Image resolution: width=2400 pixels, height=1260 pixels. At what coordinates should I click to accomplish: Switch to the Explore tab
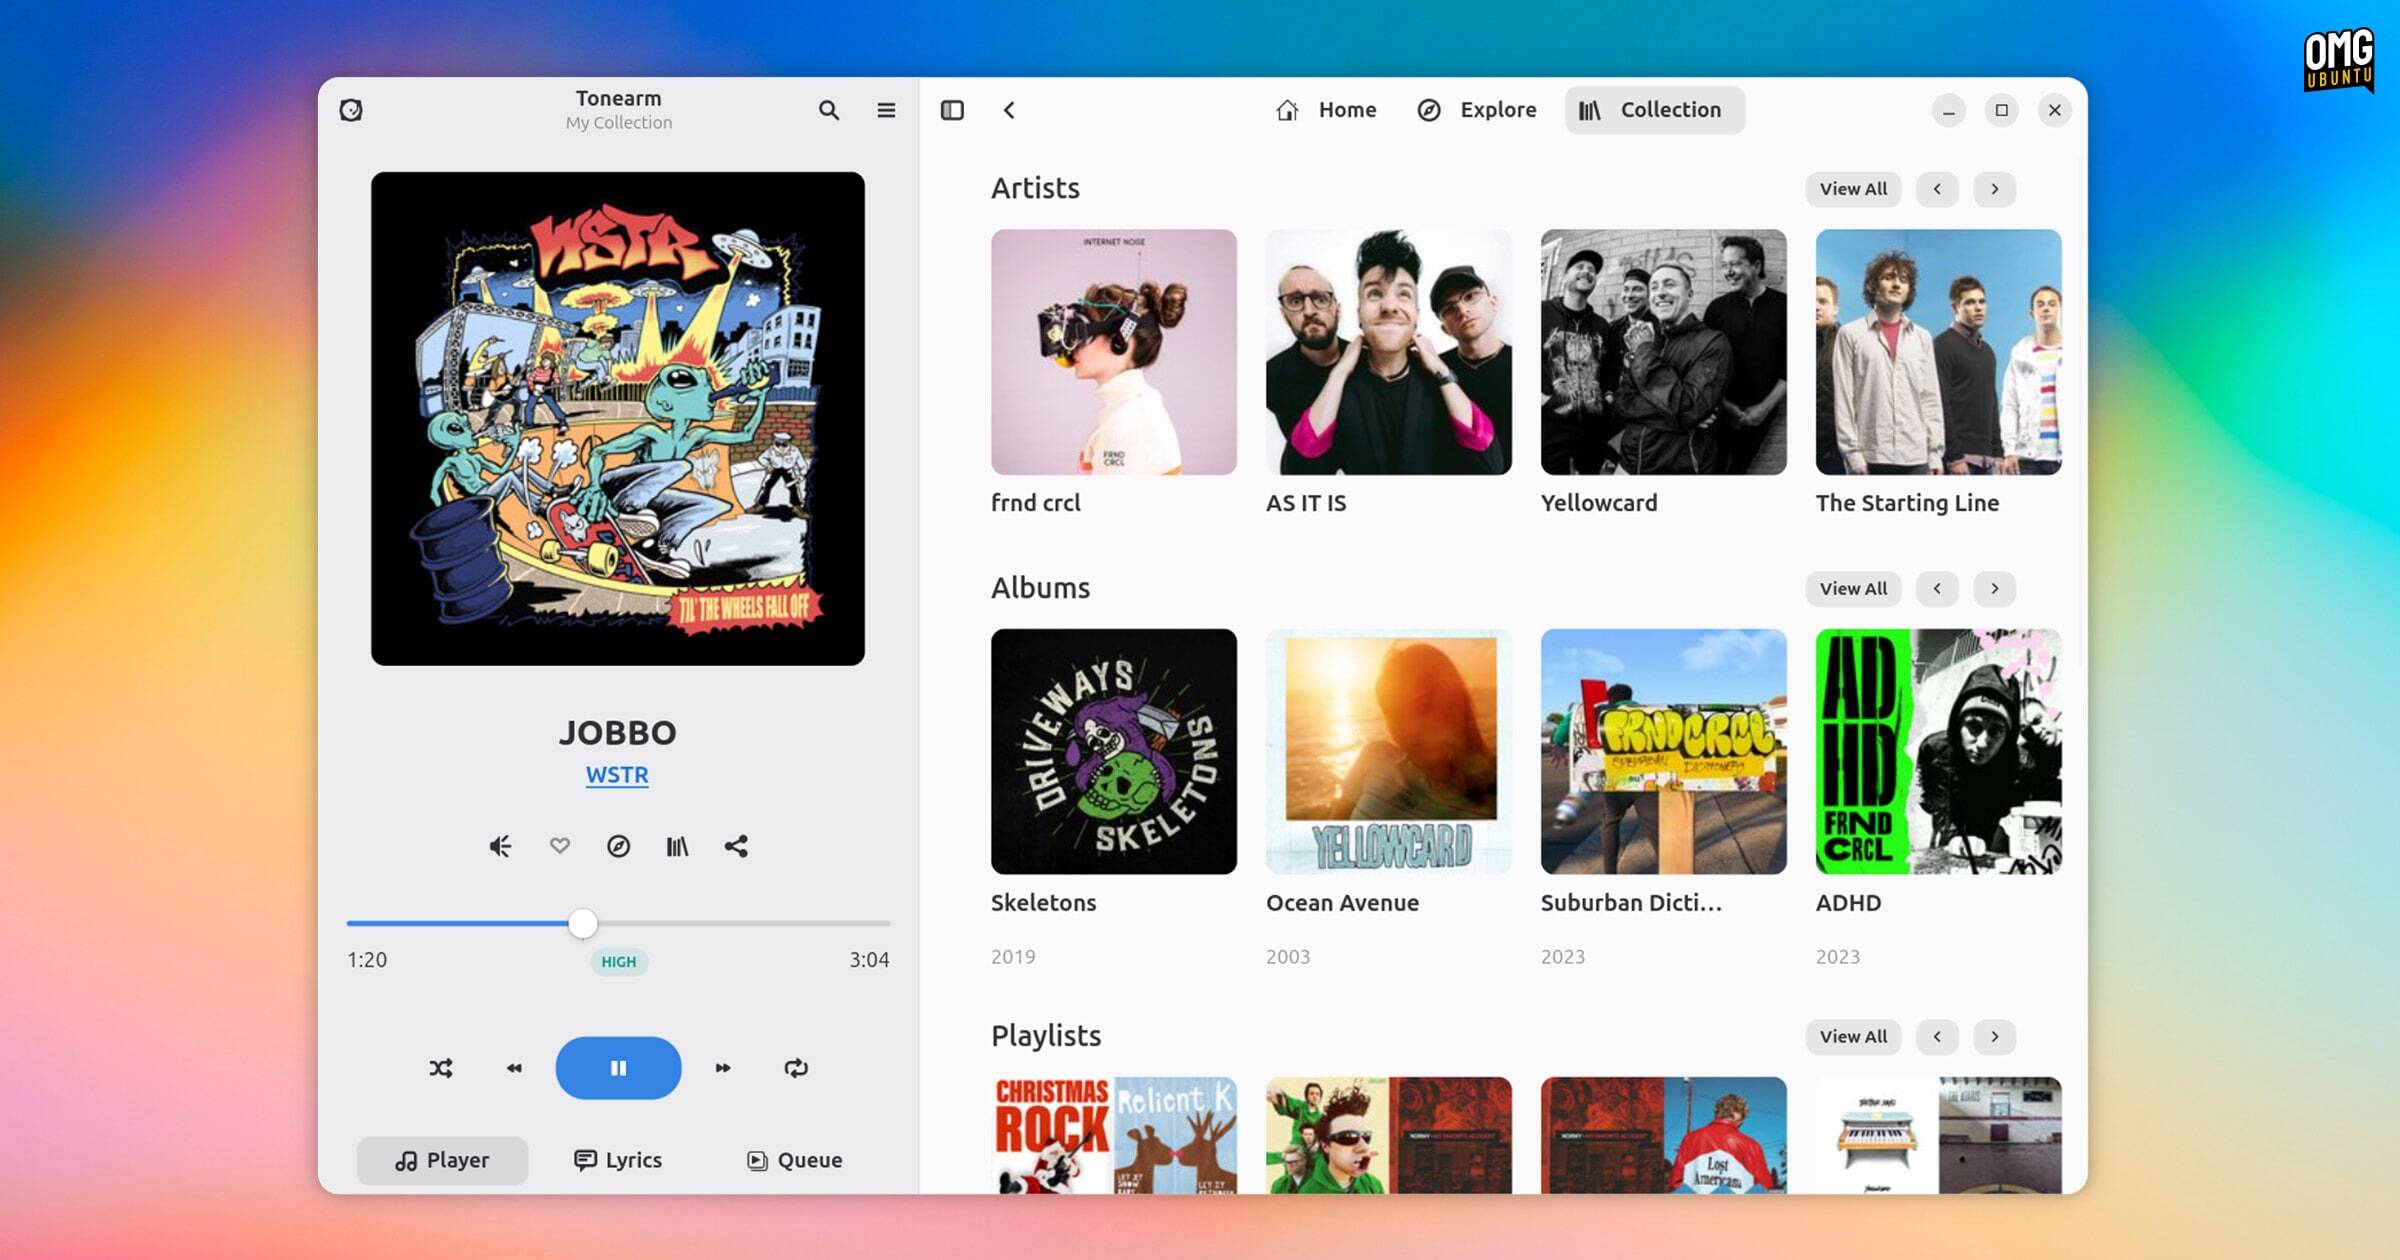pyautogui.click(x=1477, y=110)
